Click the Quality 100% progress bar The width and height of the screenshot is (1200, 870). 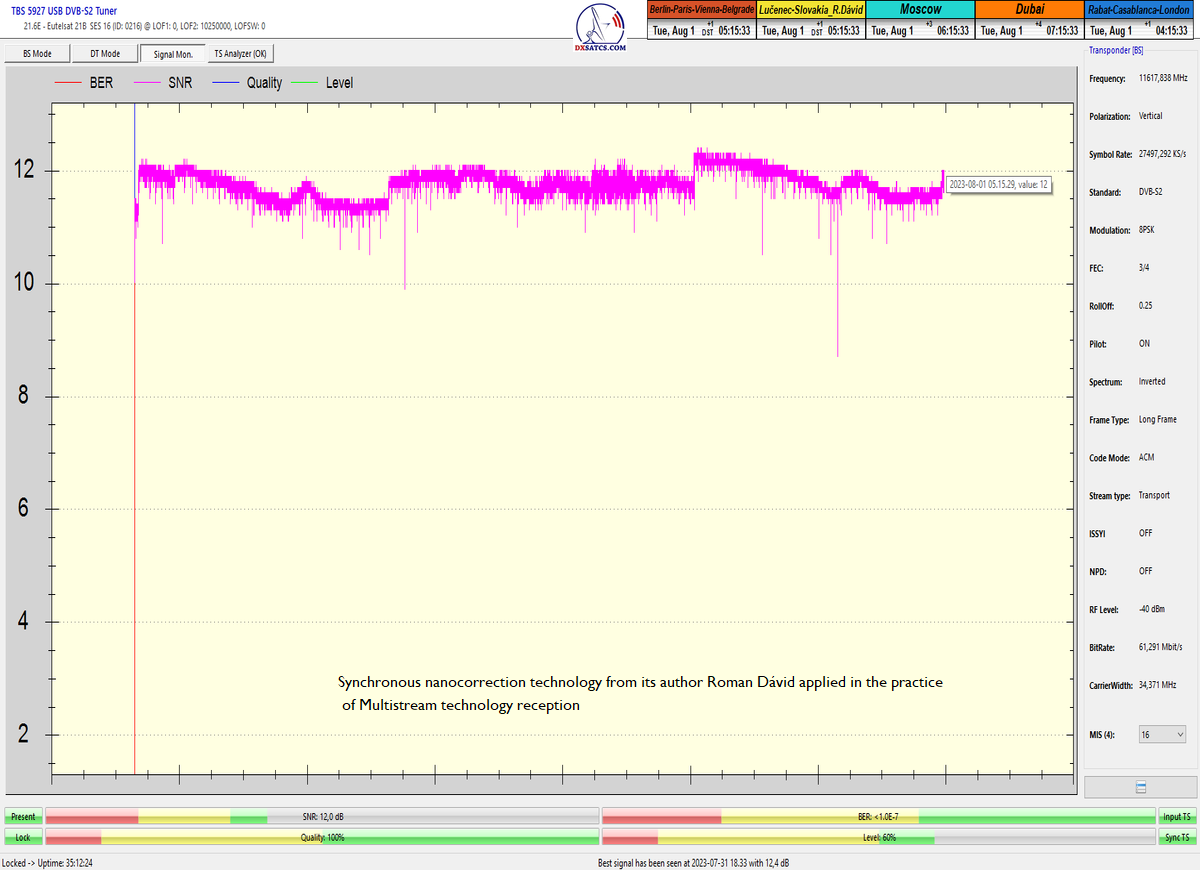[x=322, y=837]
